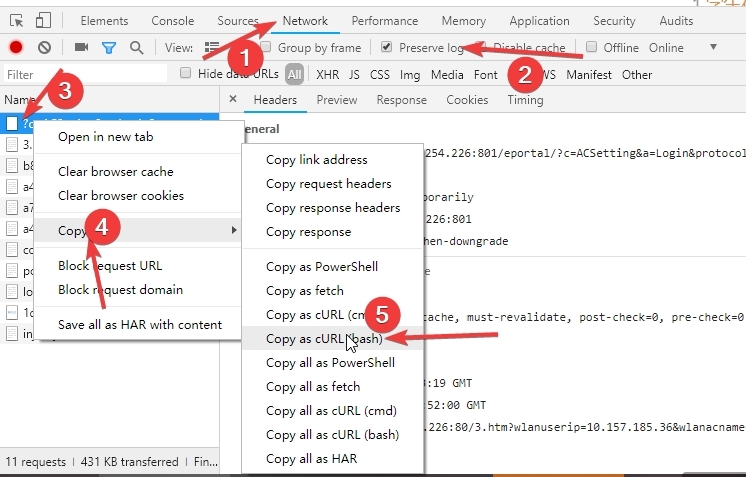Filter requests by Other
The height and width of the screenshot is (477, 746).
[x=637, y=75]
